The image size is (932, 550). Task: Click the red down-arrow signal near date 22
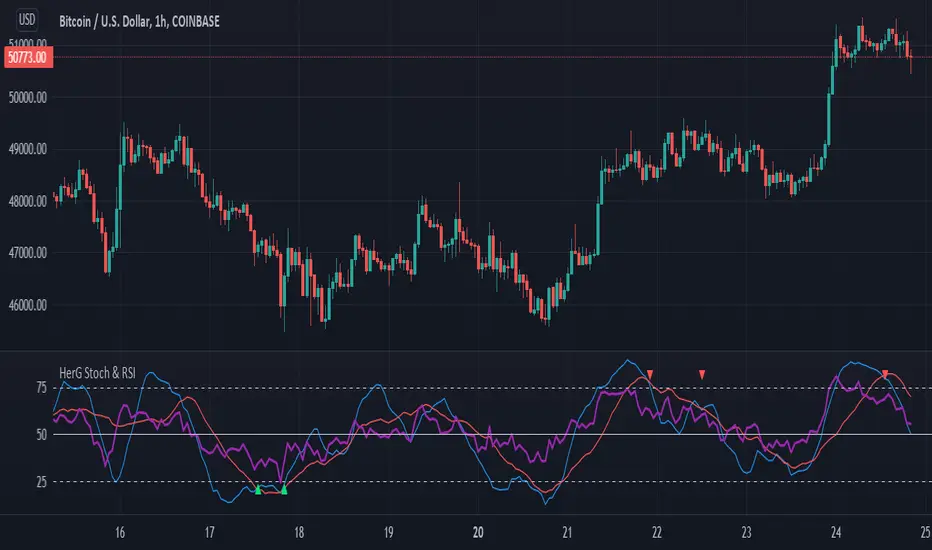pyautogui.click(x=650, y=375)
